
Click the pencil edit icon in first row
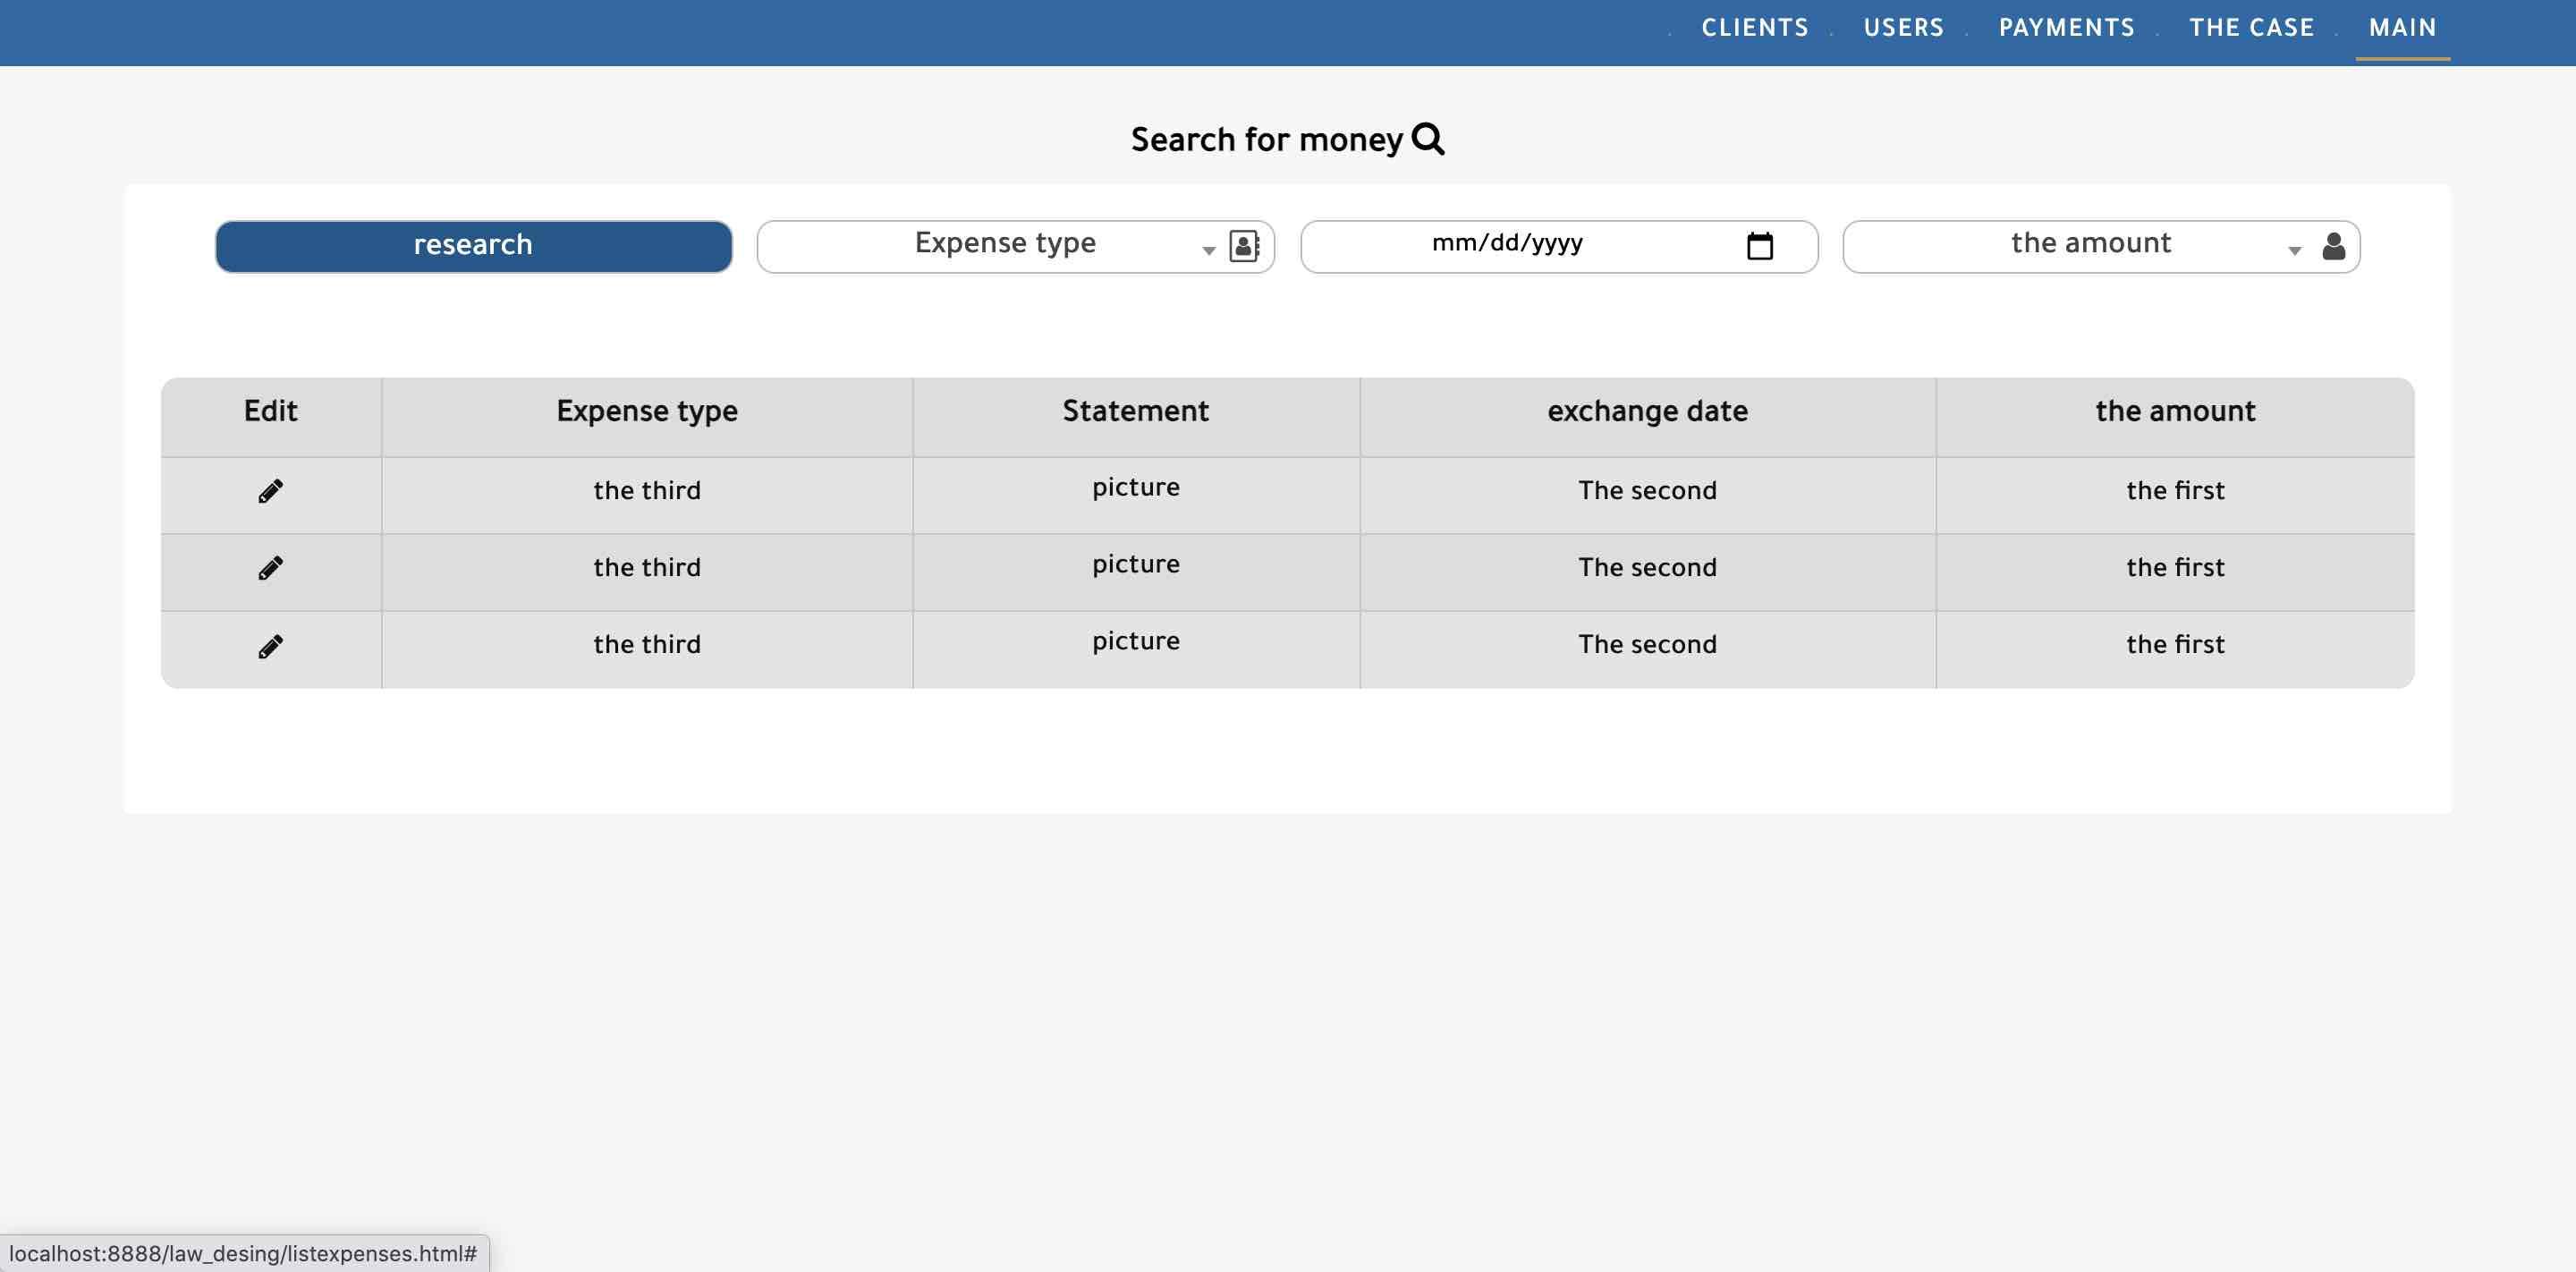point(270,491)
